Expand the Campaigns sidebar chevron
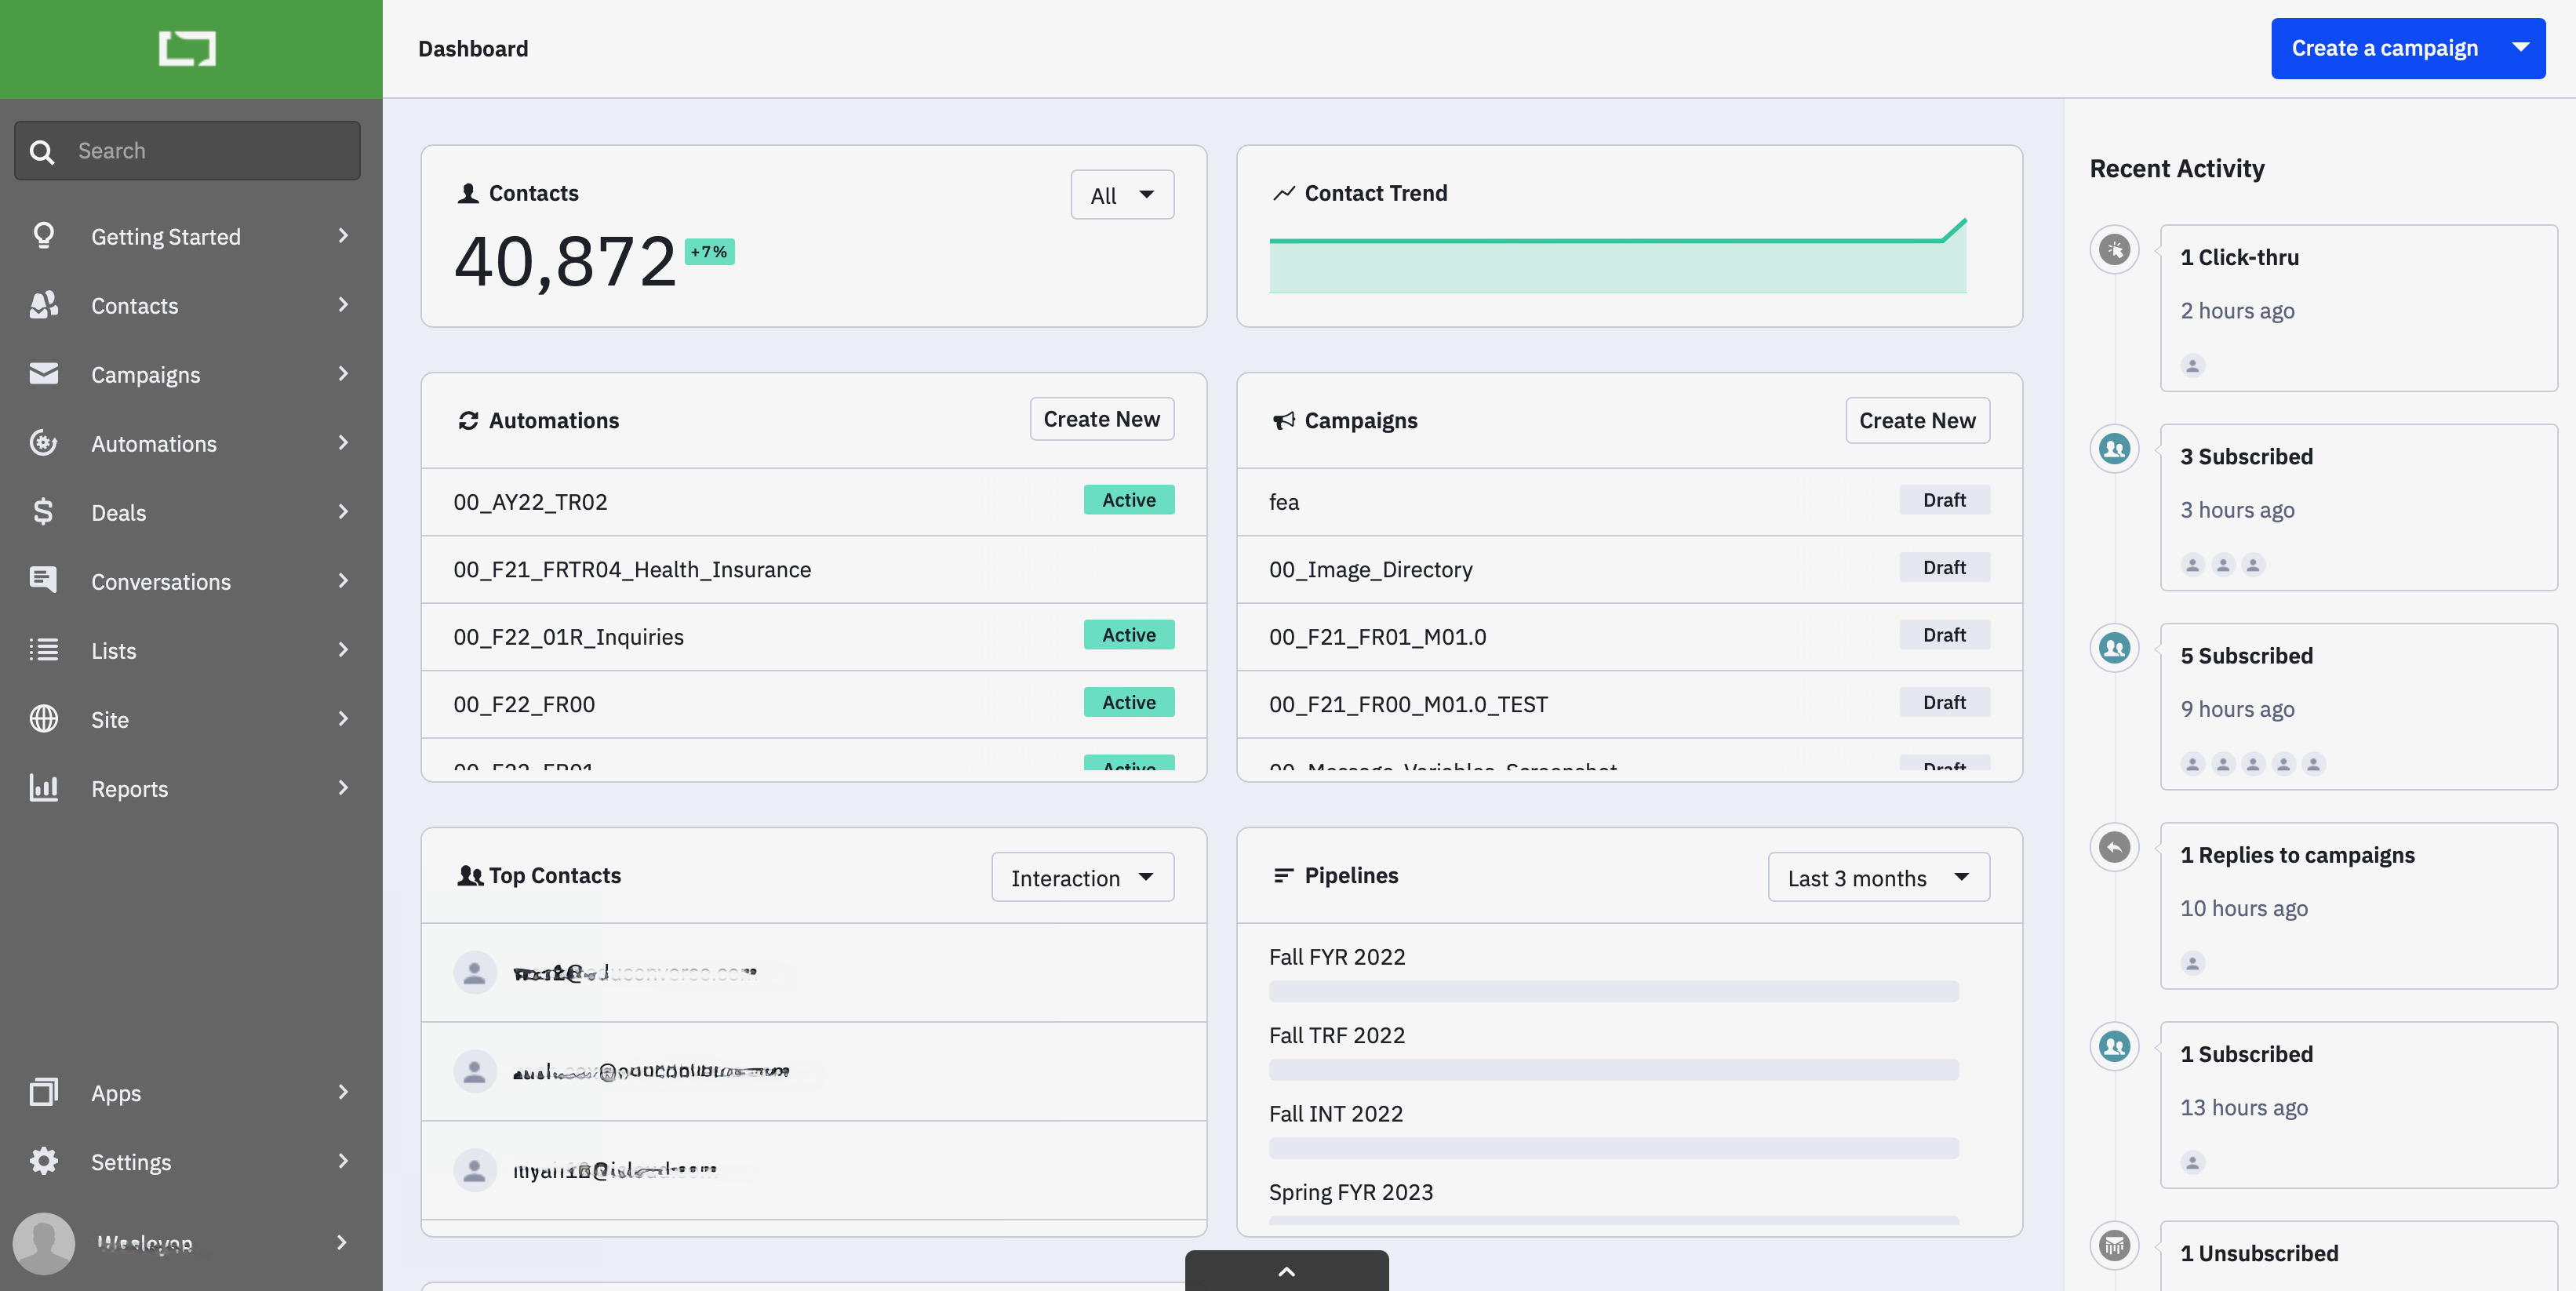2576x1291 pixels. (x=343, y=374)
